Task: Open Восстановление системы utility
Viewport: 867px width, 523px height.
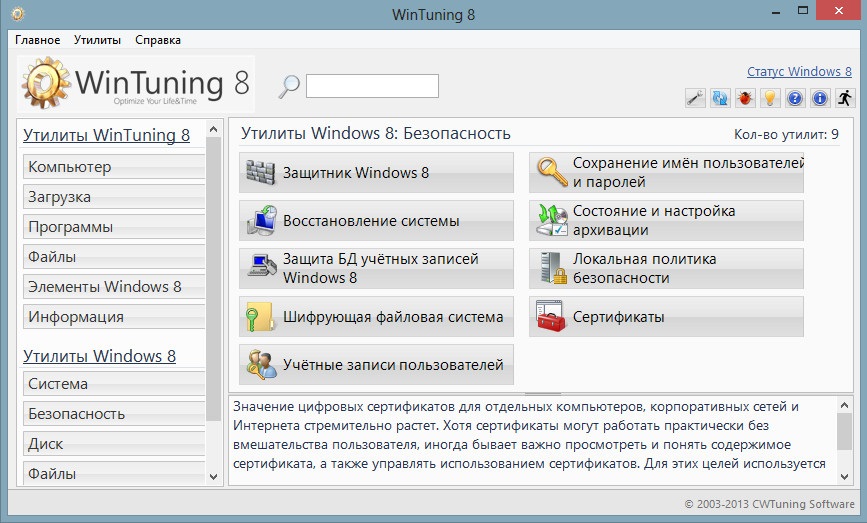Action: click(376, 221)
